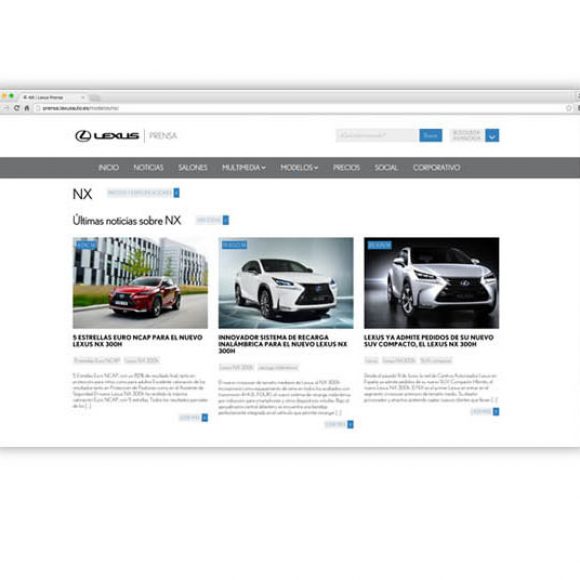Click the browser address bar URL

tap(80, 108)
